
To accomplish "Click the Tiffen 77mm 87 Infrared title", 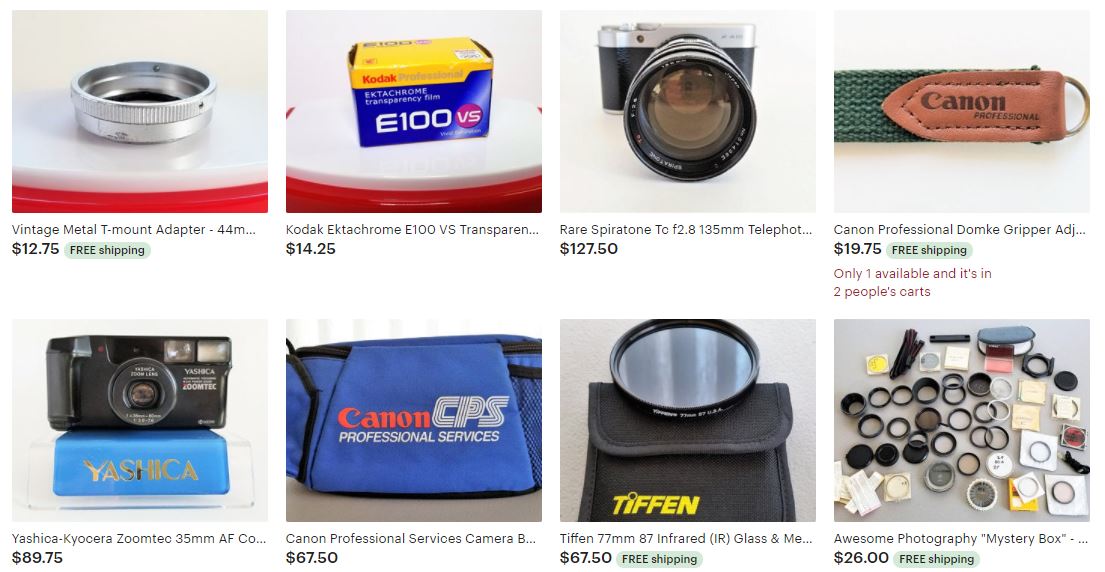I will [x=686, y=539].
